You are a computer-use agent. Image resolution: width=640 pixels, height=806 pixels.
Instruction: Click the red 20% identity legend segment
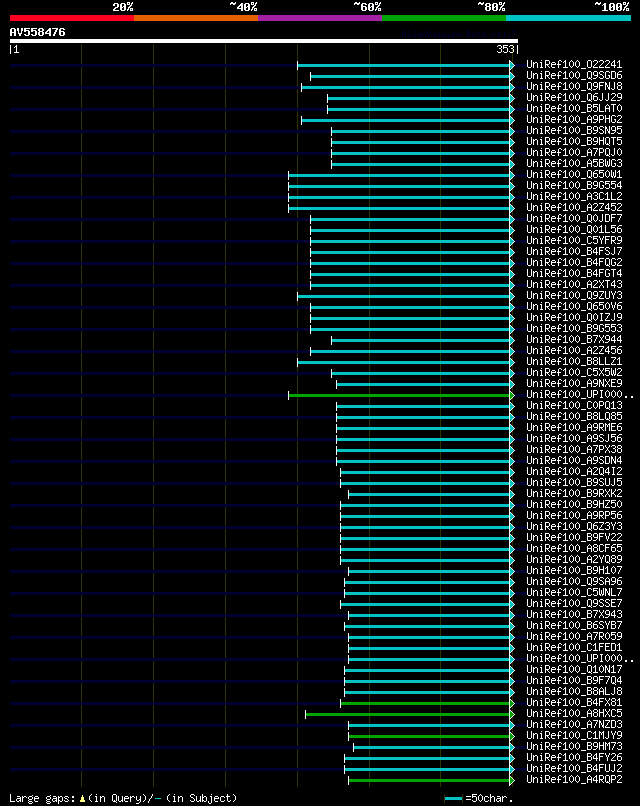pyautogui.click(x=71, y=18)
